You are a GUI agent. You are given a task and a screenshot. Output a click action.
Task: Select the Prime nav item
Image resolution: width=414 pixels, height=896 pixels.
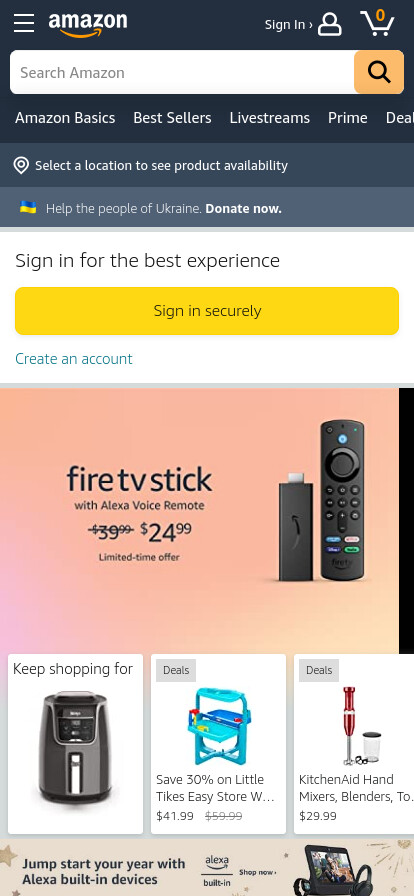click(348, 118)
